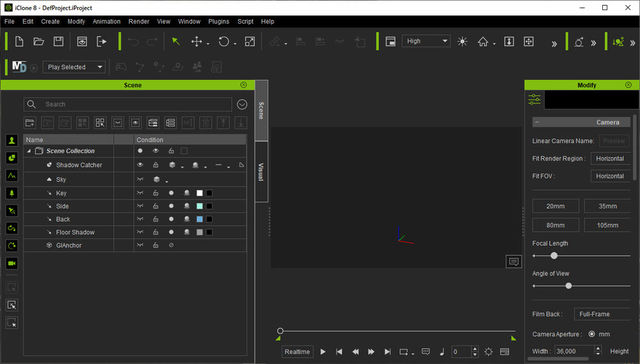Click the Realtime button

(297, 352)
